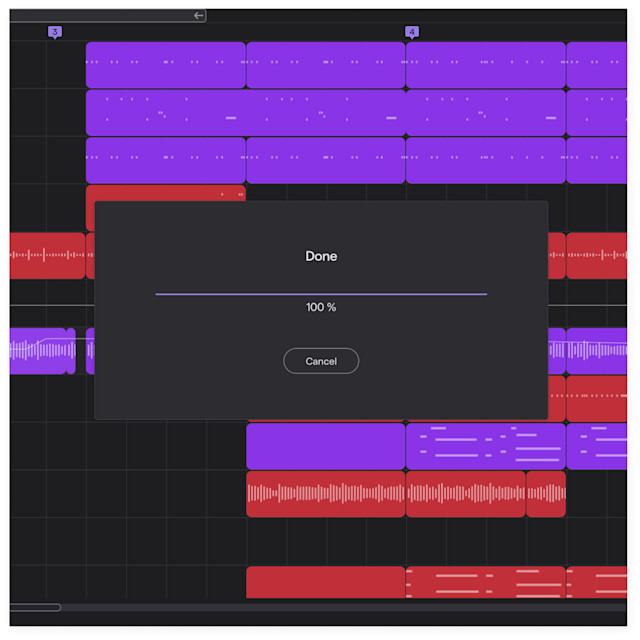Click the red waveform clip left of the dialog
The image size is (640, 640).
[47, 256]
